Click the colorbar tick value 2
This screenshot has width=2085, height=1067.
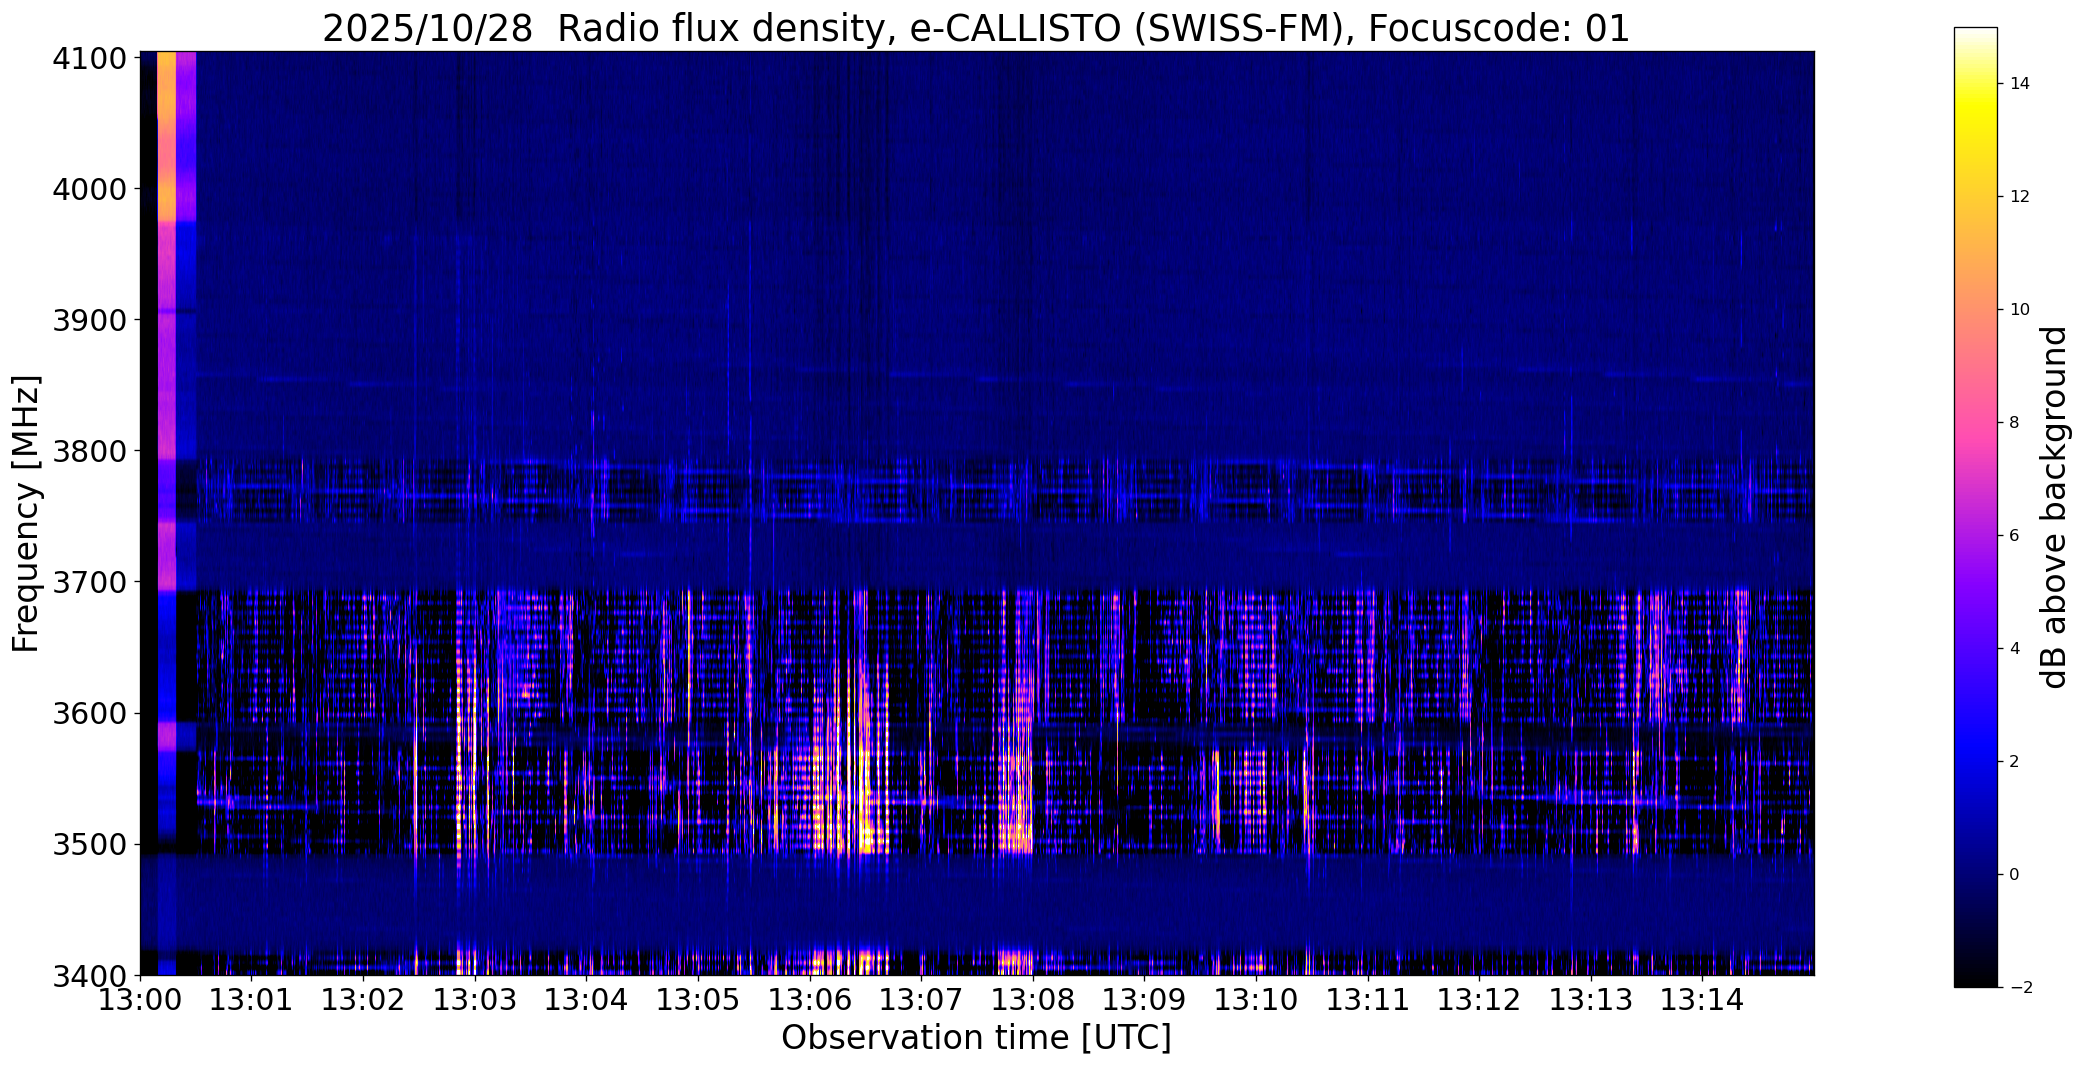click(x=2014, y=762)
